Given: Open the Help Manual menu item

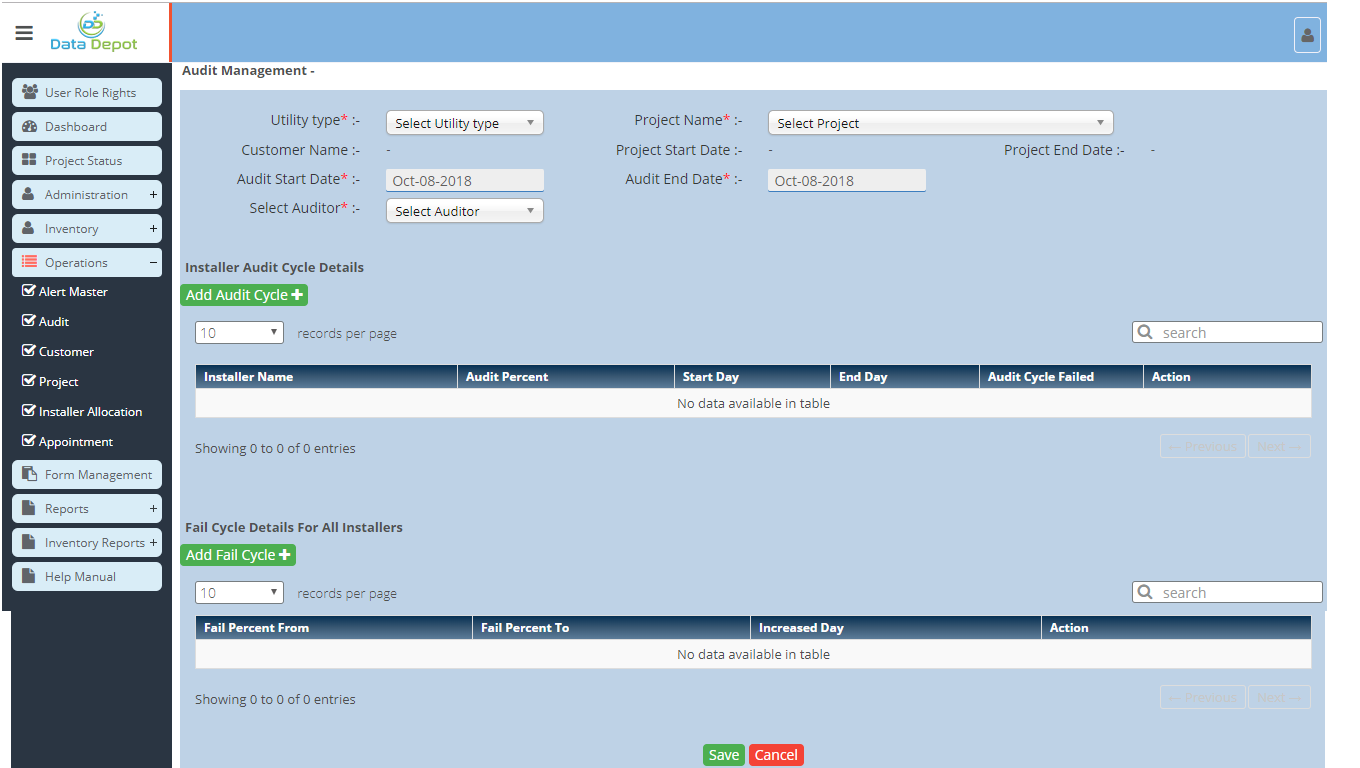Looking at the screenshot, I should coord(87,577).
